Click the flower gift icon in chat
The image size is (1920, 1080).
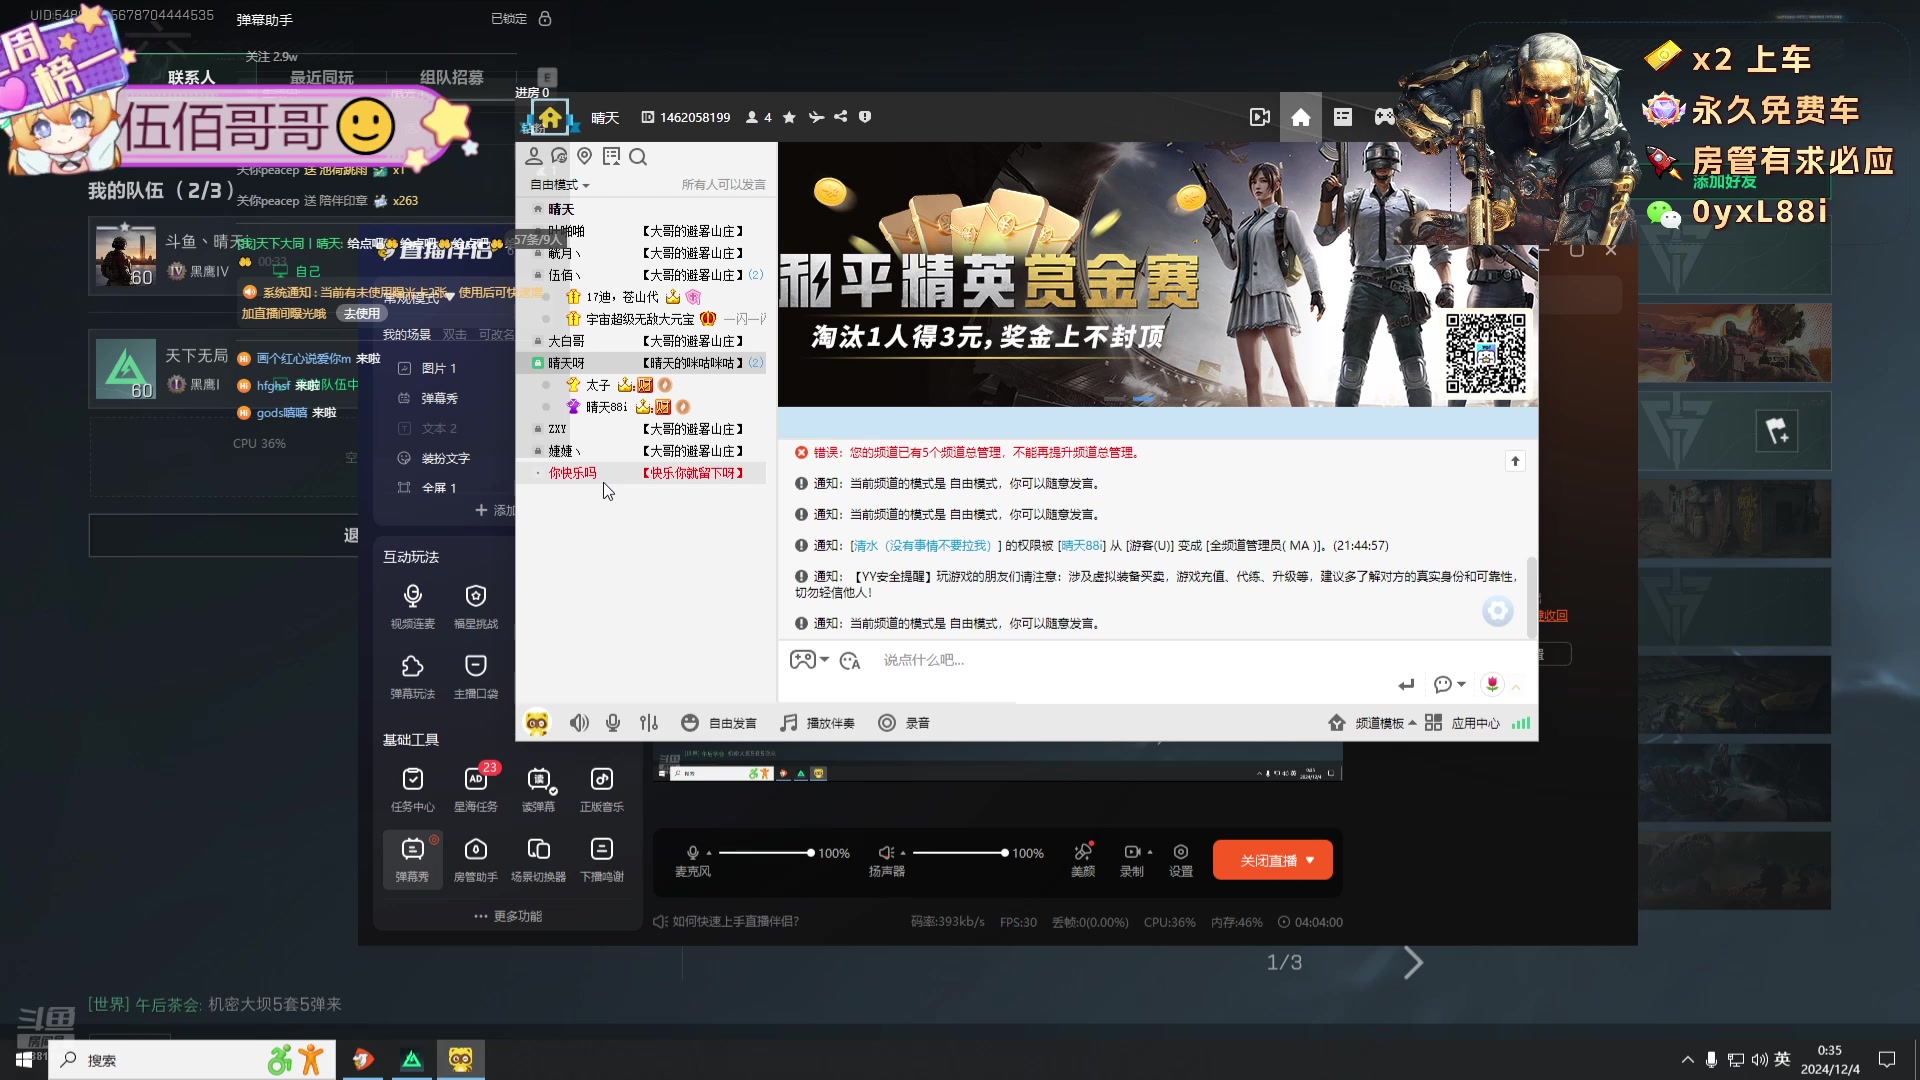coord(1492,684)
